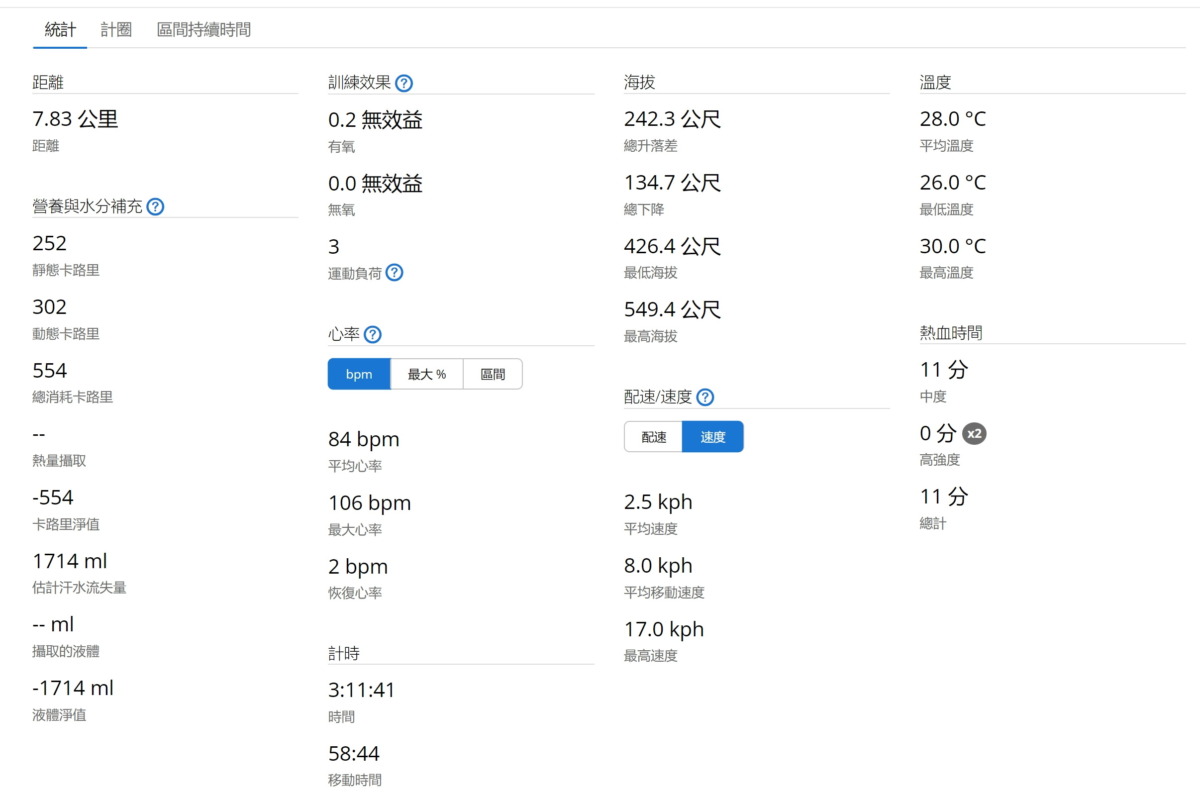Viewport: 1200px width, 800px height.
Task: Click the 1714 ml sweat loss value
Action: pos(70,561)
